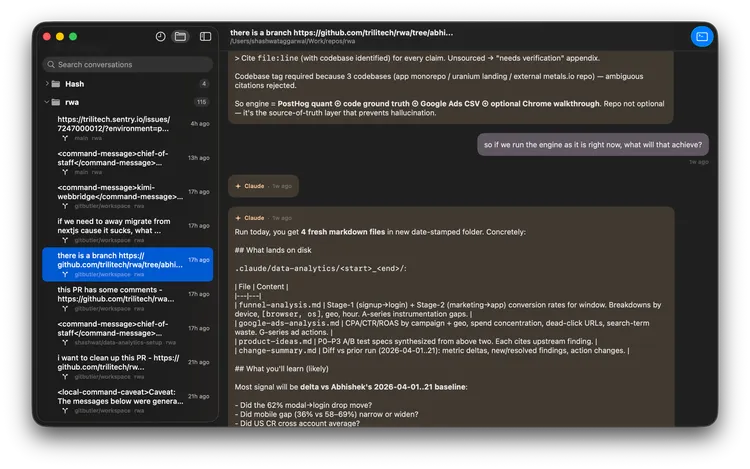Viewport: 750px width, 469px height.
Task: Click branch icon under kimi-webbridge conversation
Action: [x=65, y=206]
